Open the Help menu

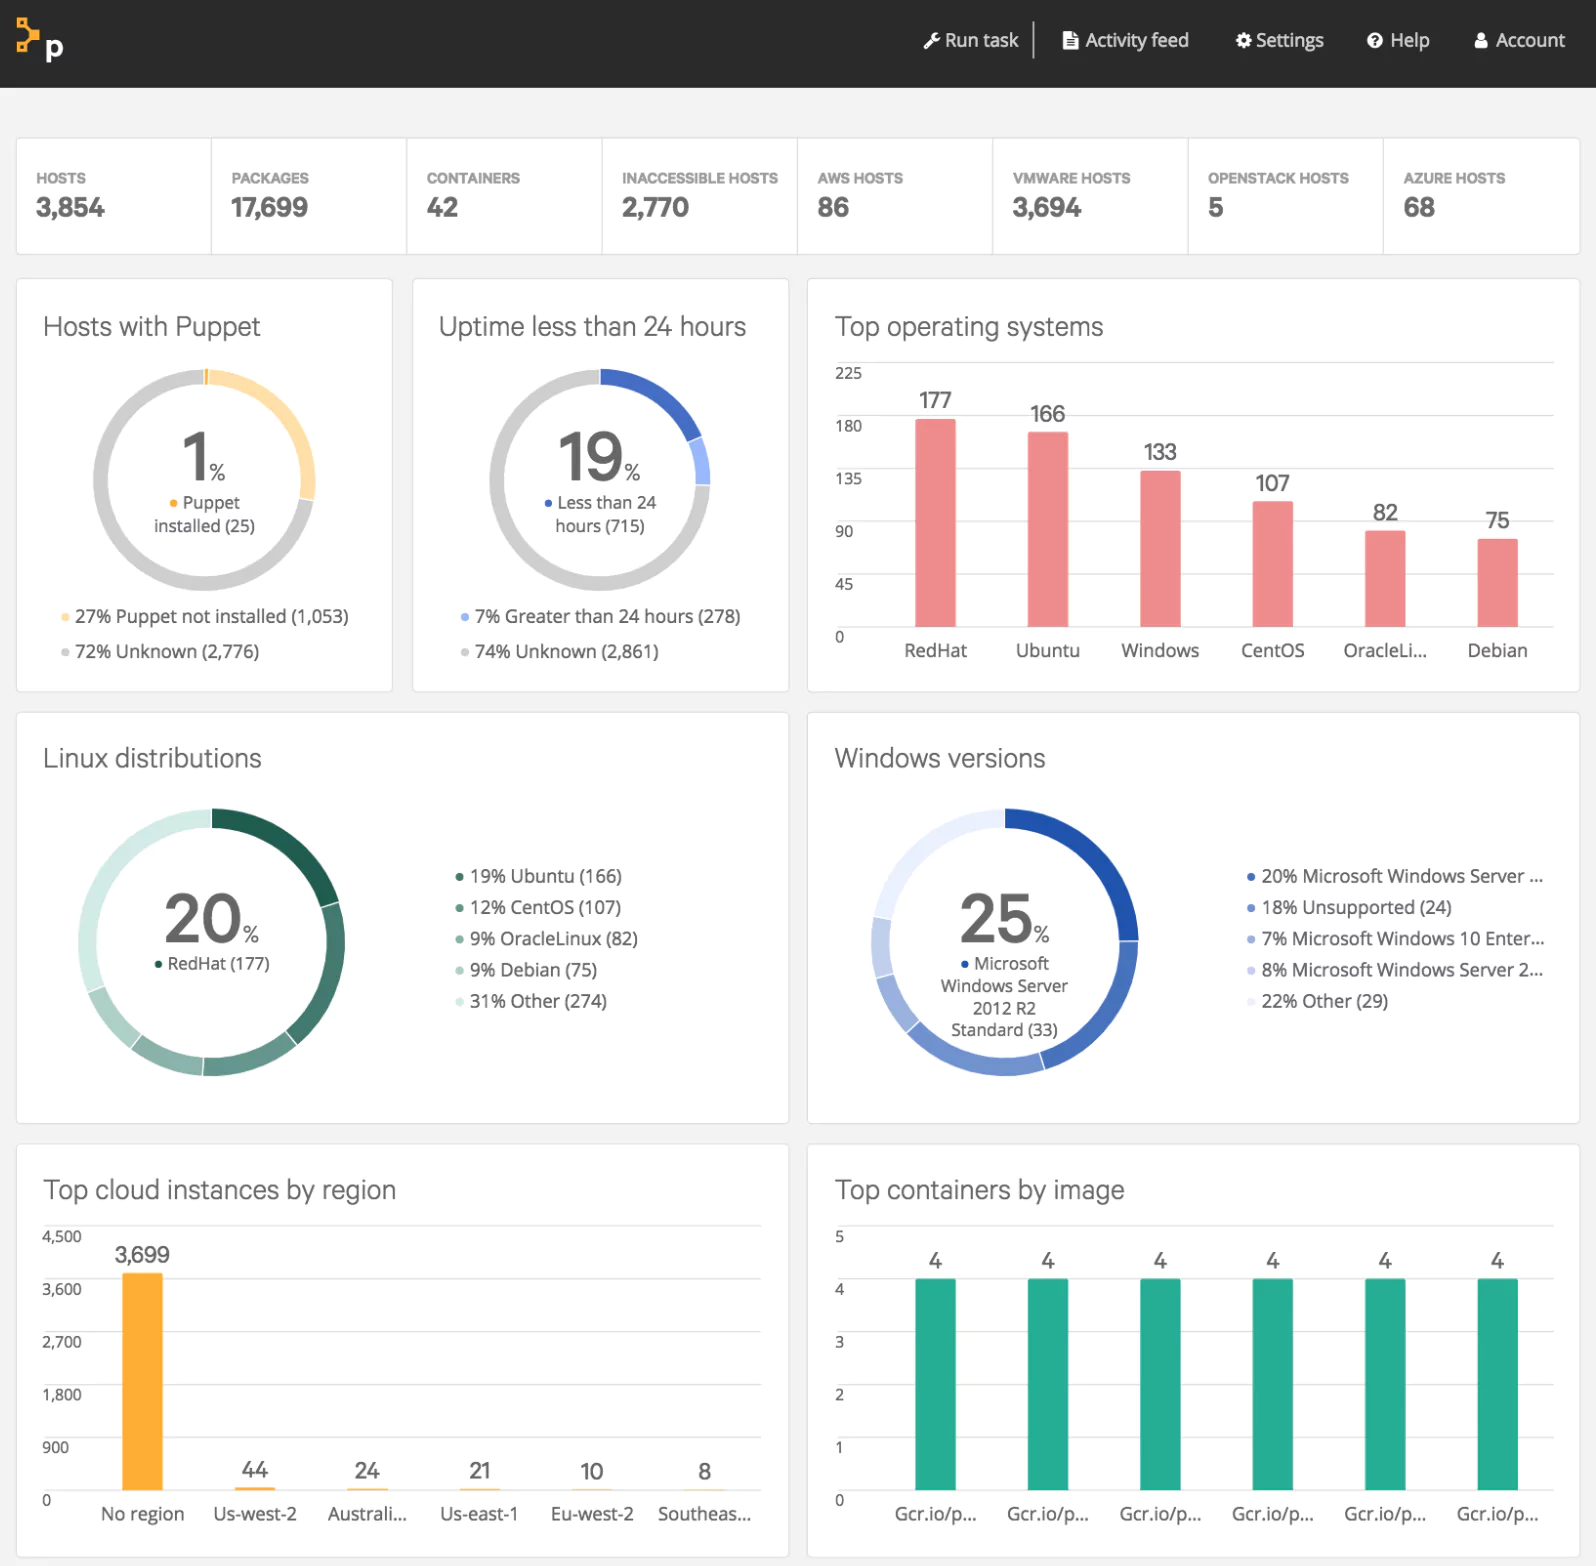[1398, 41]
